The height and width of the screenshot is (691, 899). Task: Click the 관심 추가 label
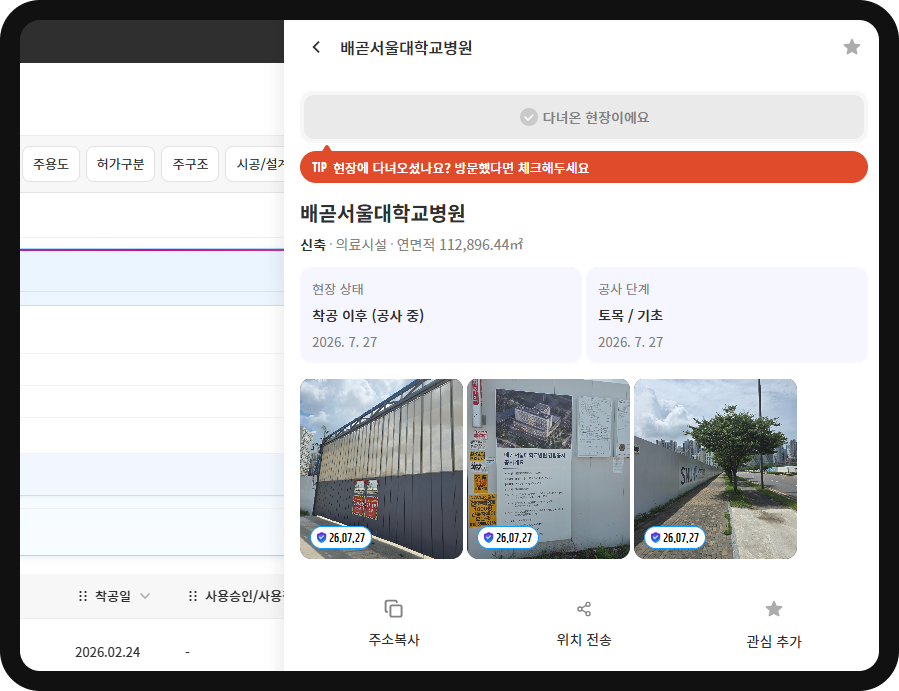(774, 641)
